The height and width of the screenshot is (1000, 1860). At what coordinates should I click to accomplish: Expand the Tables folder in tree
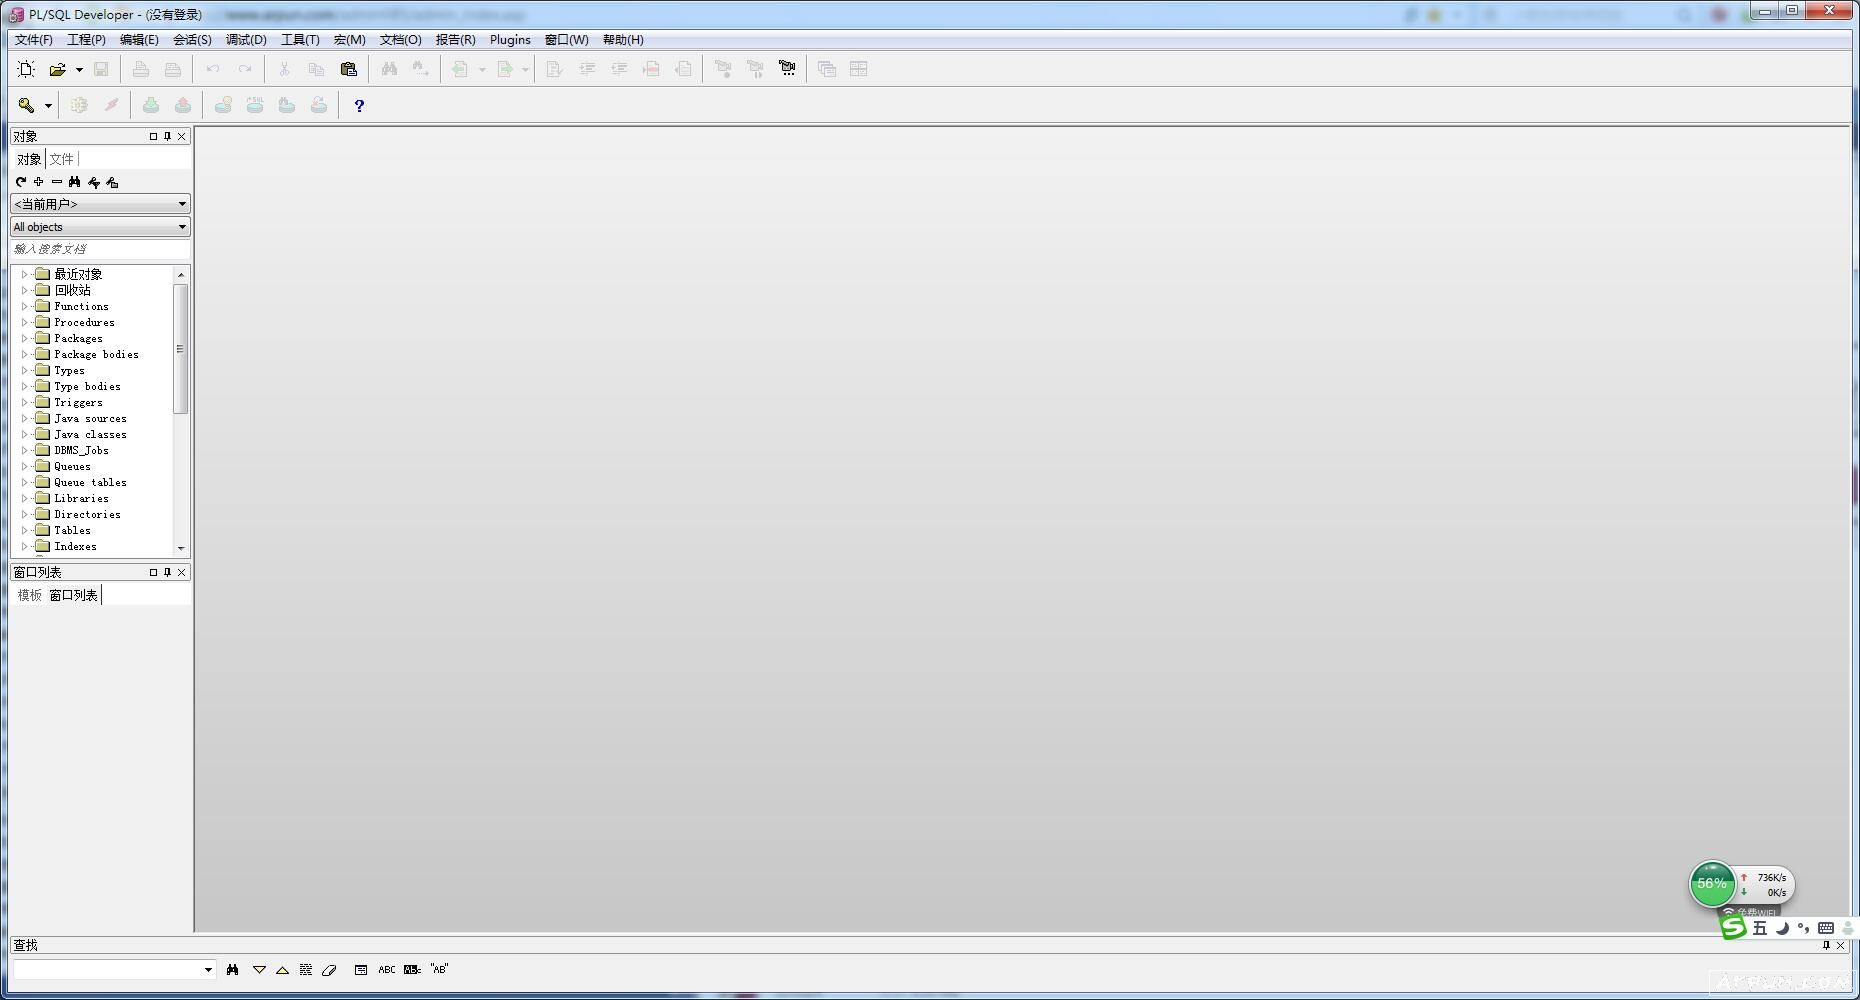click(x=24, y=530)
